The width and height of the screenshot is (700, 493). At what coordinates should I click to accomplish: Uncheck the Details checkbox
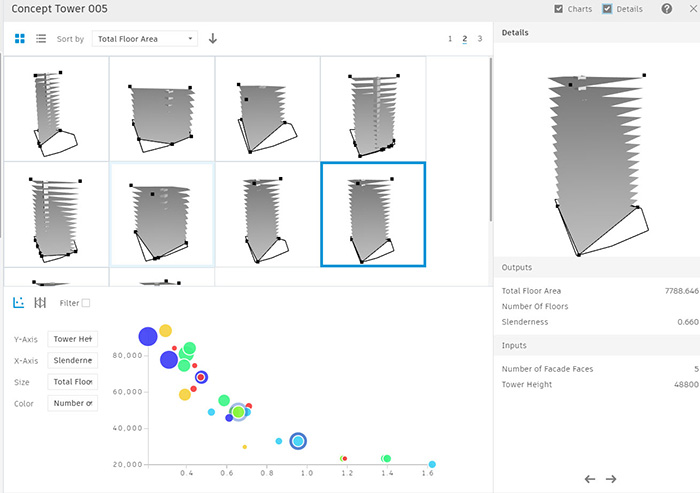(x=607, y=9)
